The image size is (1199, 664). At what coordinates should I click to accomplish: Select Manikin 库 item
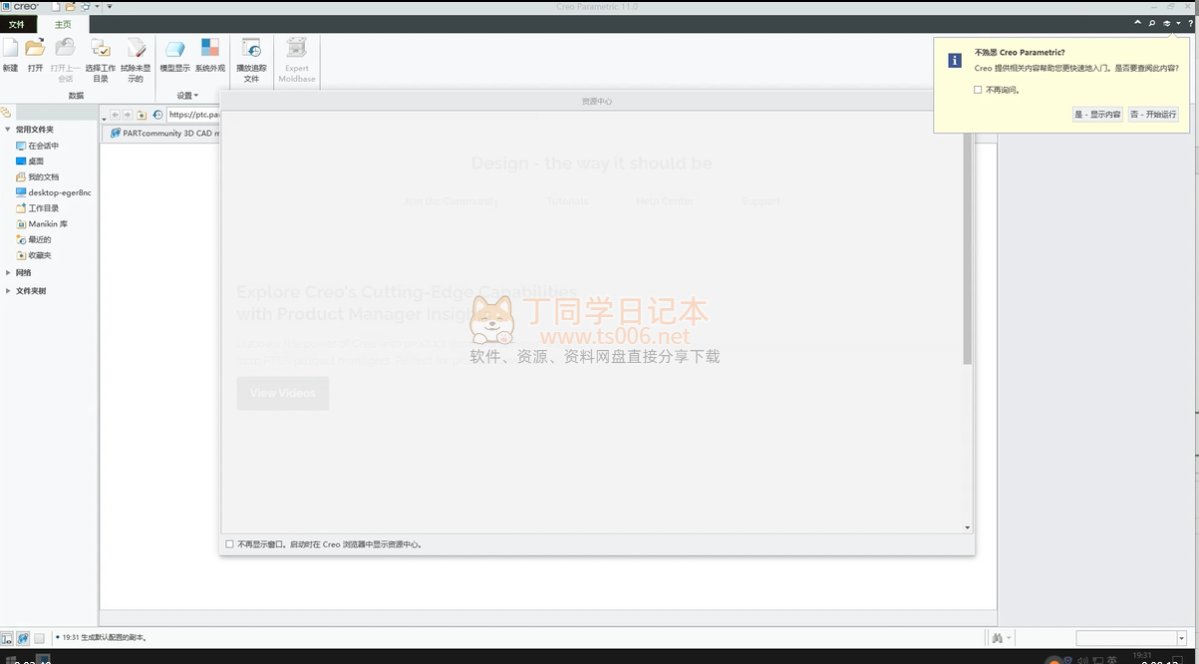42,224
